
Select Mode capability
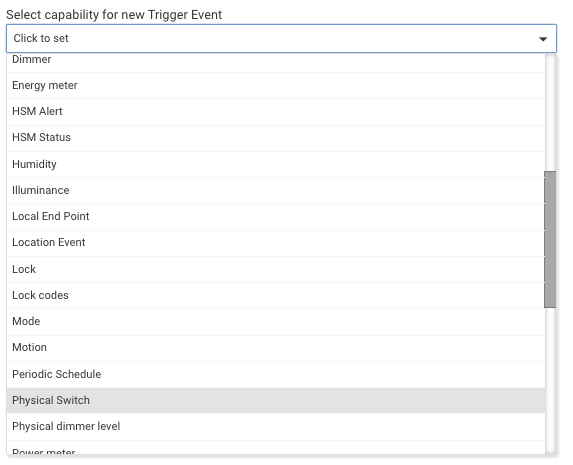click(x=276, y=322)
